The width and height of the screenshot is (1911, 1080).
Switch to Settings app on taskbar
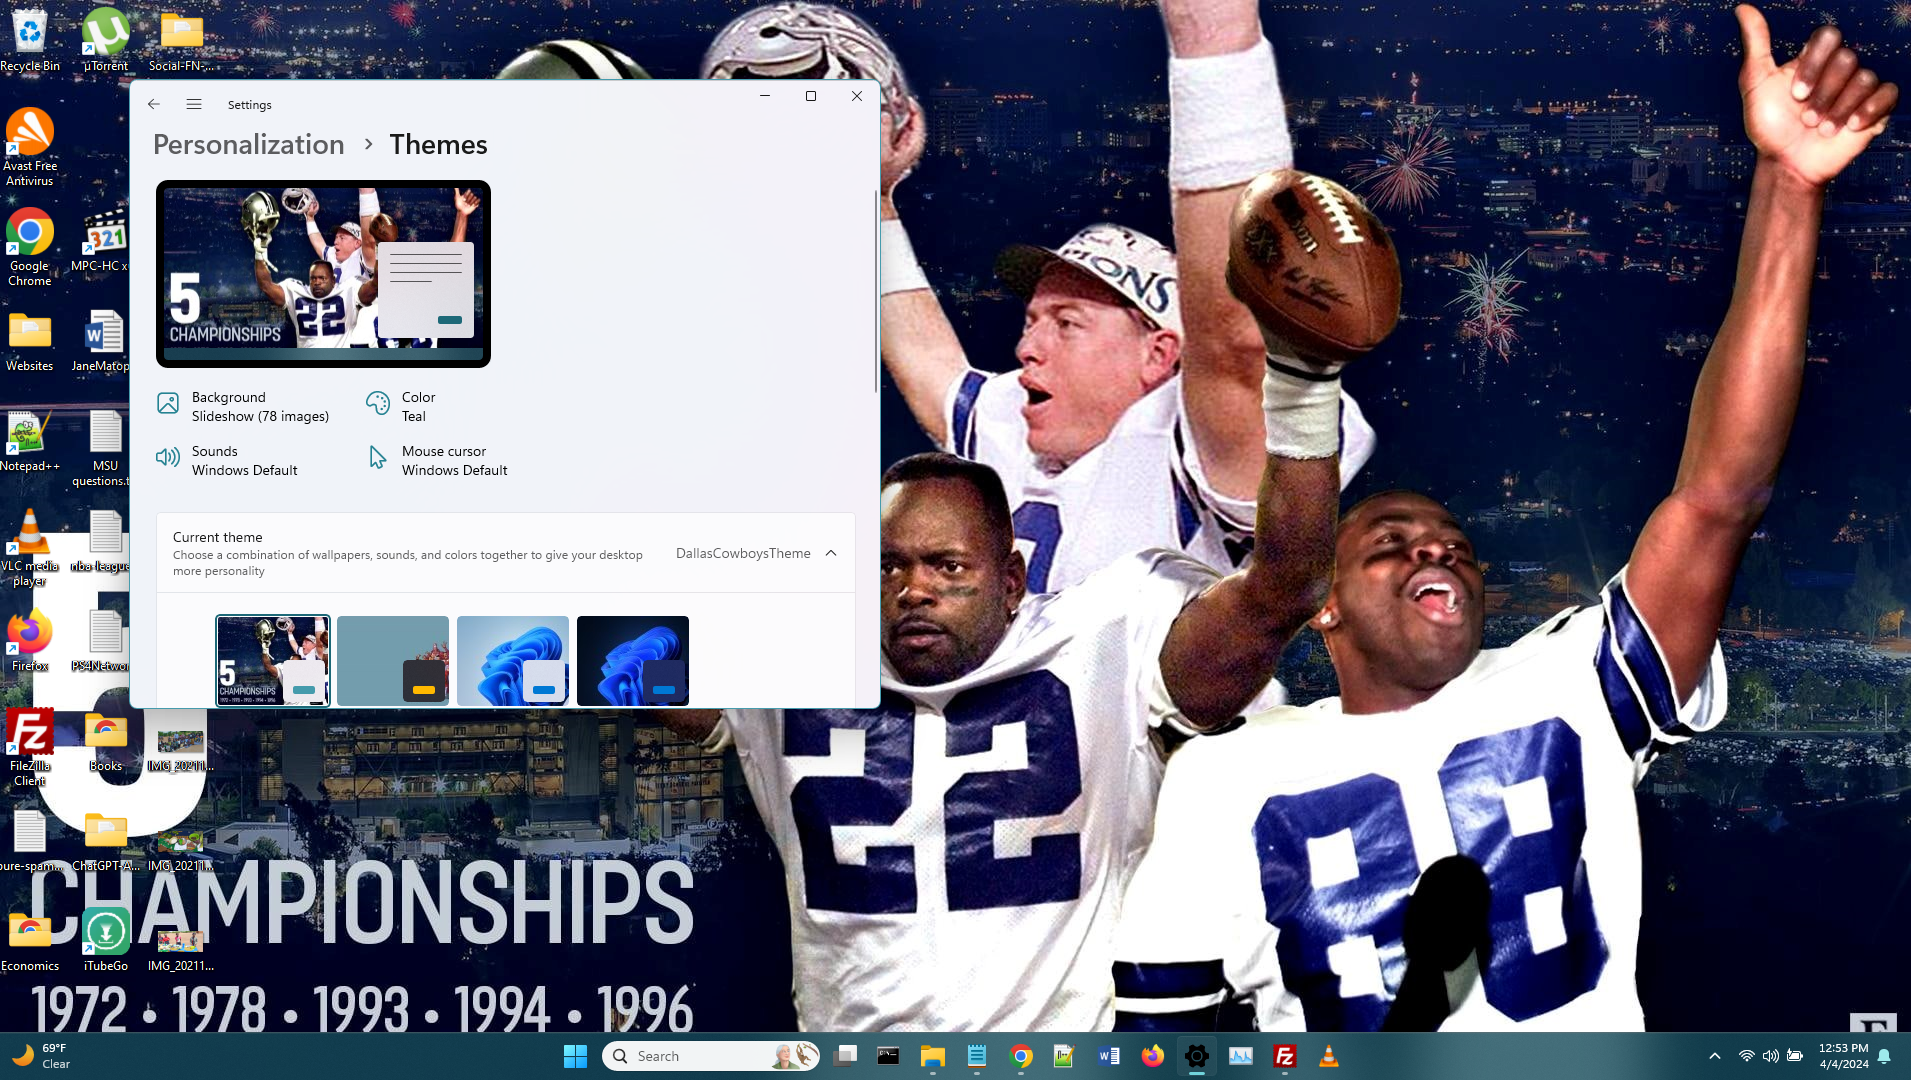click(x=1197, y=1056)
